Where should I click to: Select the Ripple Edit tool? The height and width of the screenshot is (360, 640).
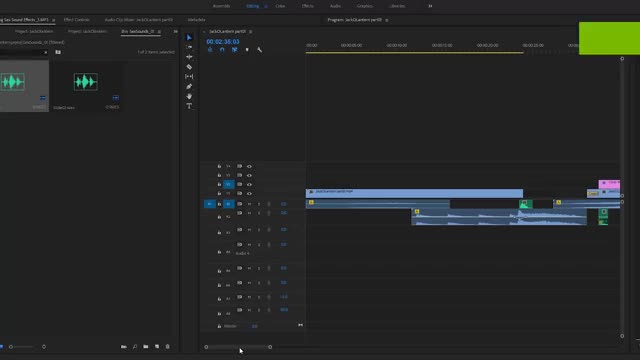pyautogui.click(x=189, y=57)
